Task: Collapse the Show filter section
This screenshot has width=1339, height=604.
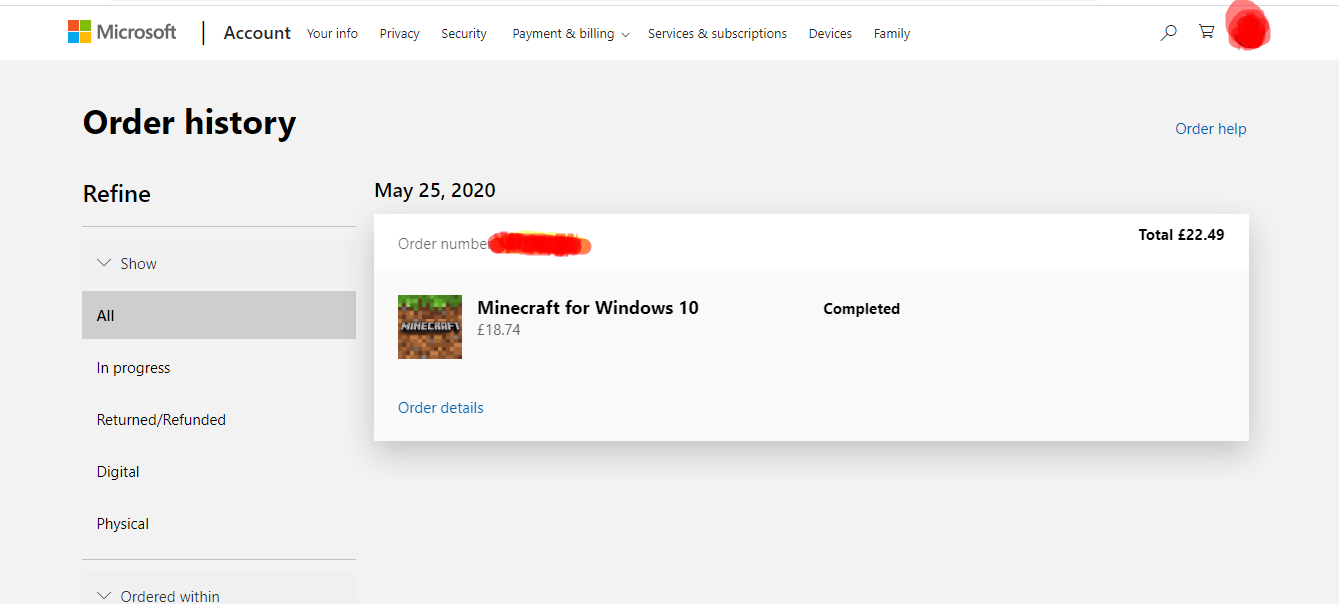Action: click(219, 264)
